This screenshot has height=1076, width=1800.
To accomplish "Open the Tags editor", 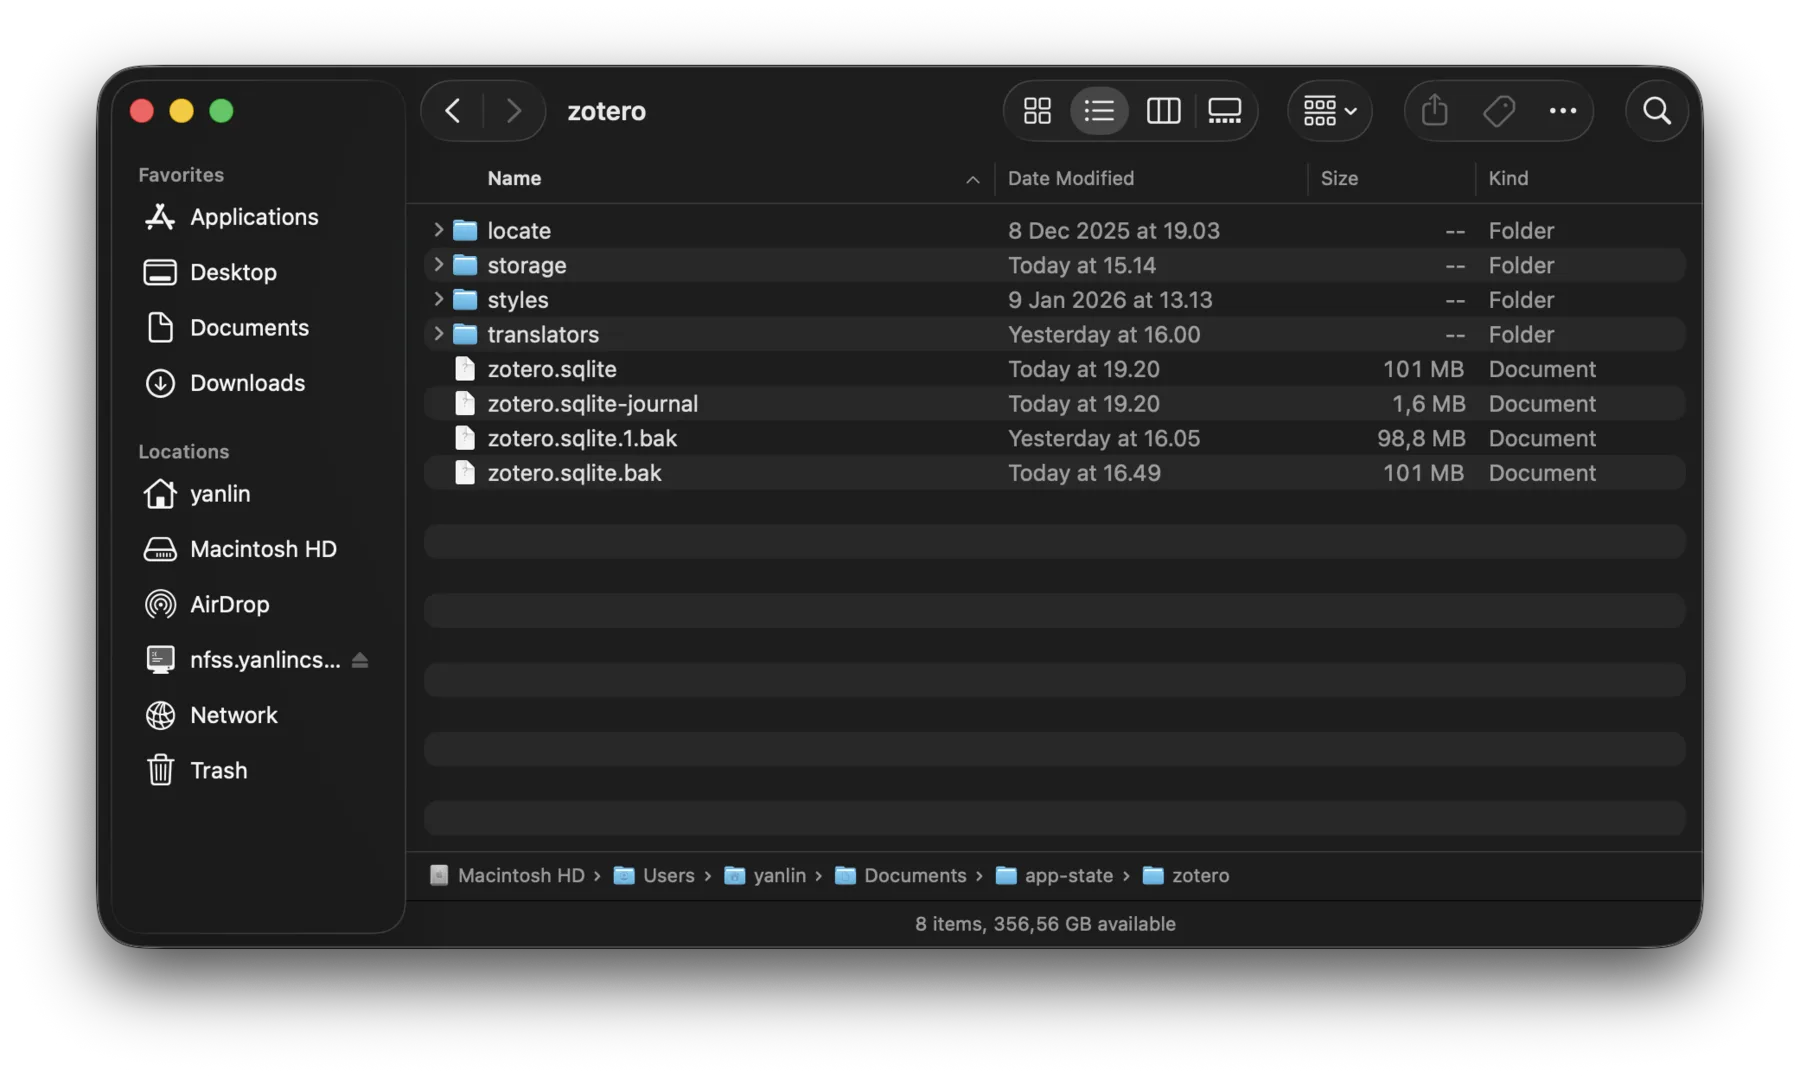I will point(1498,111).
